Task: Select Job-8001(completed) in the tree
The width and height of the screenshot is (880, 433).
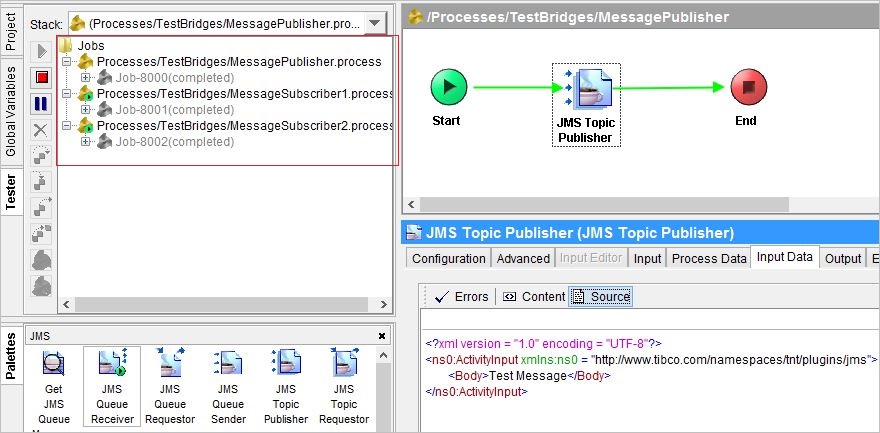Action: click(x=175, y=109)
